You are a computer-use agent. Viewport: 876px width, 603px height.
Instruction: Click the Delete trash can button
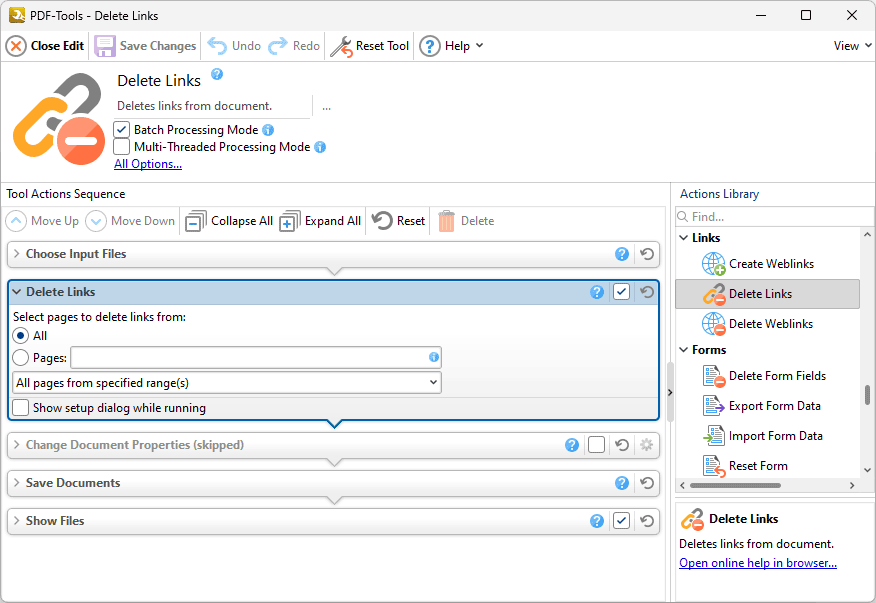466,221
